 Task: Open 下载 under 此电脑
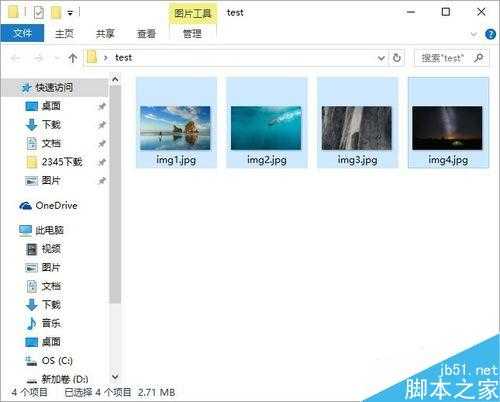43,305
